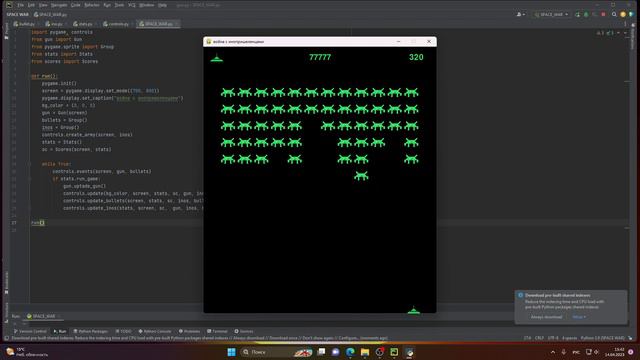The image size is (640, 360).
Task: Open the Services tool window
Action: pyautogui.click(x=244, y=331)
